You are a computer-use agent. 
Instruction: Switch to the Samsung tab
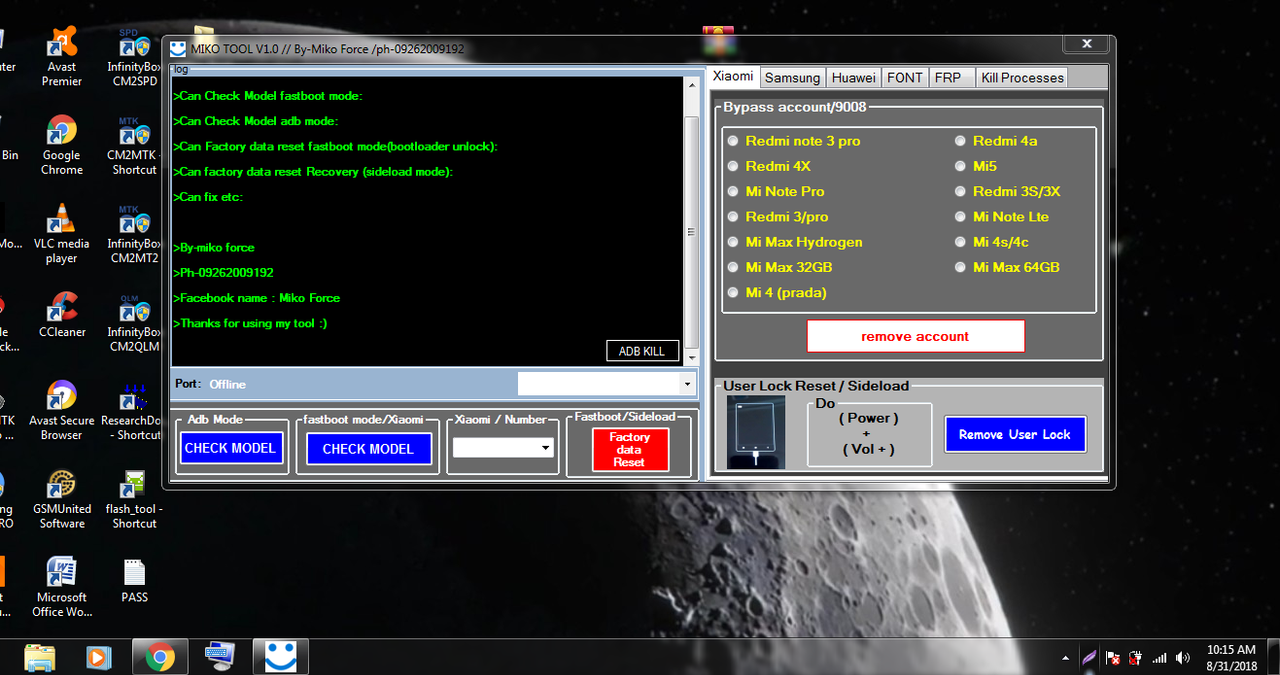coord(792,77)
